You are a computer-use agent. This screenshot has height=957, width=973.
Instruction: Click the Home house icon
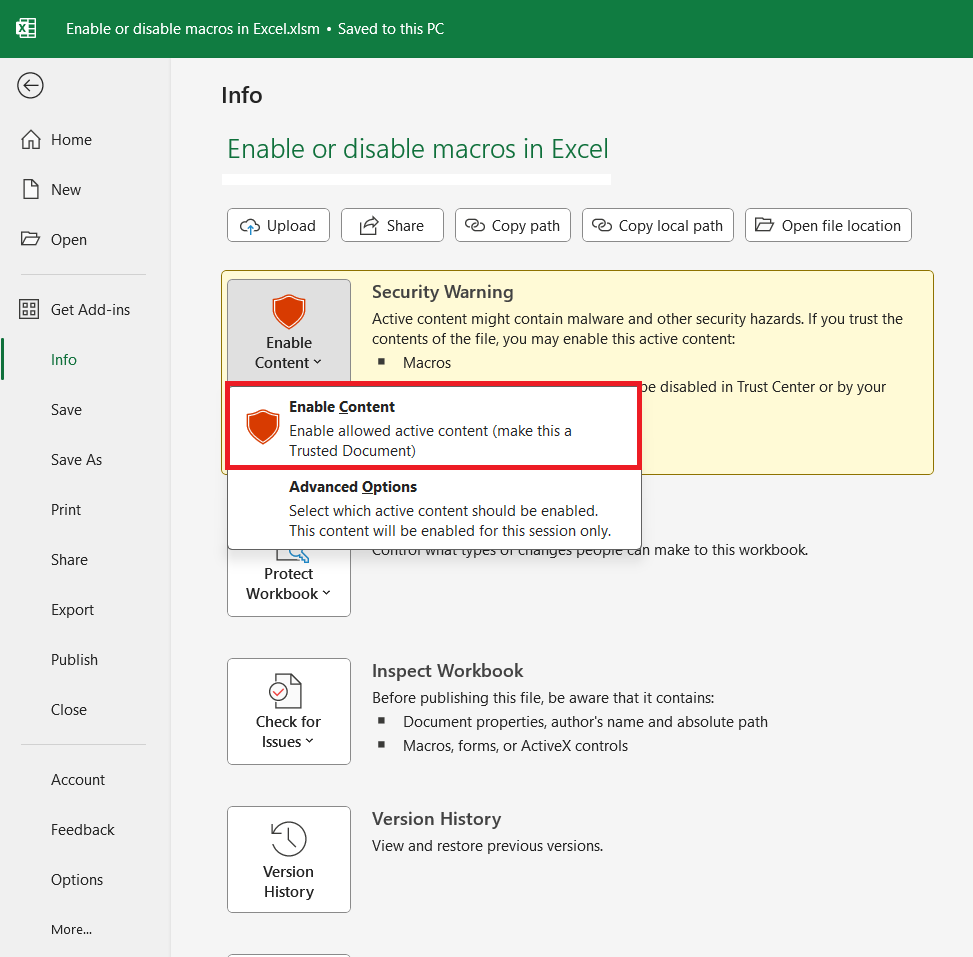pos(30,140)
